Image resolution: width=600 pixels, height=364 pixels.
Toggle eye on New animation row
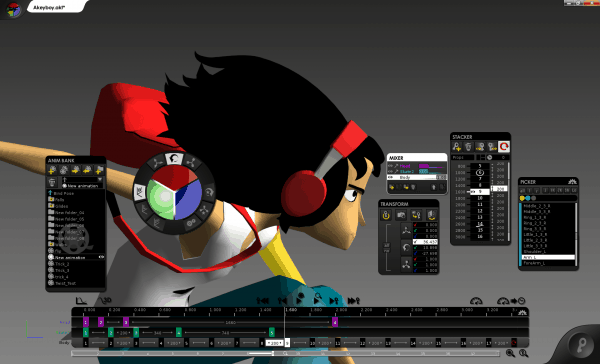[x=101, y=257]
